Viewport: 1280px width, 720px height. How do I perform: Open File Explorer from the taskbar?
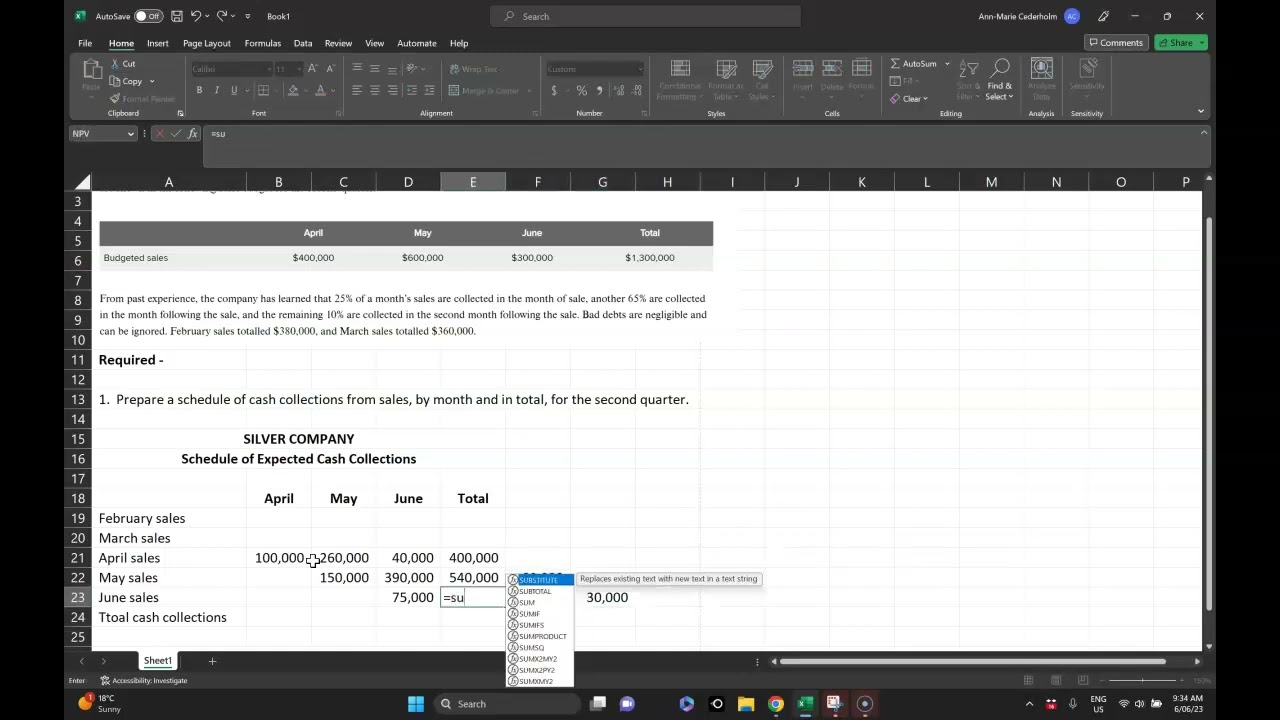coord(746,704)
